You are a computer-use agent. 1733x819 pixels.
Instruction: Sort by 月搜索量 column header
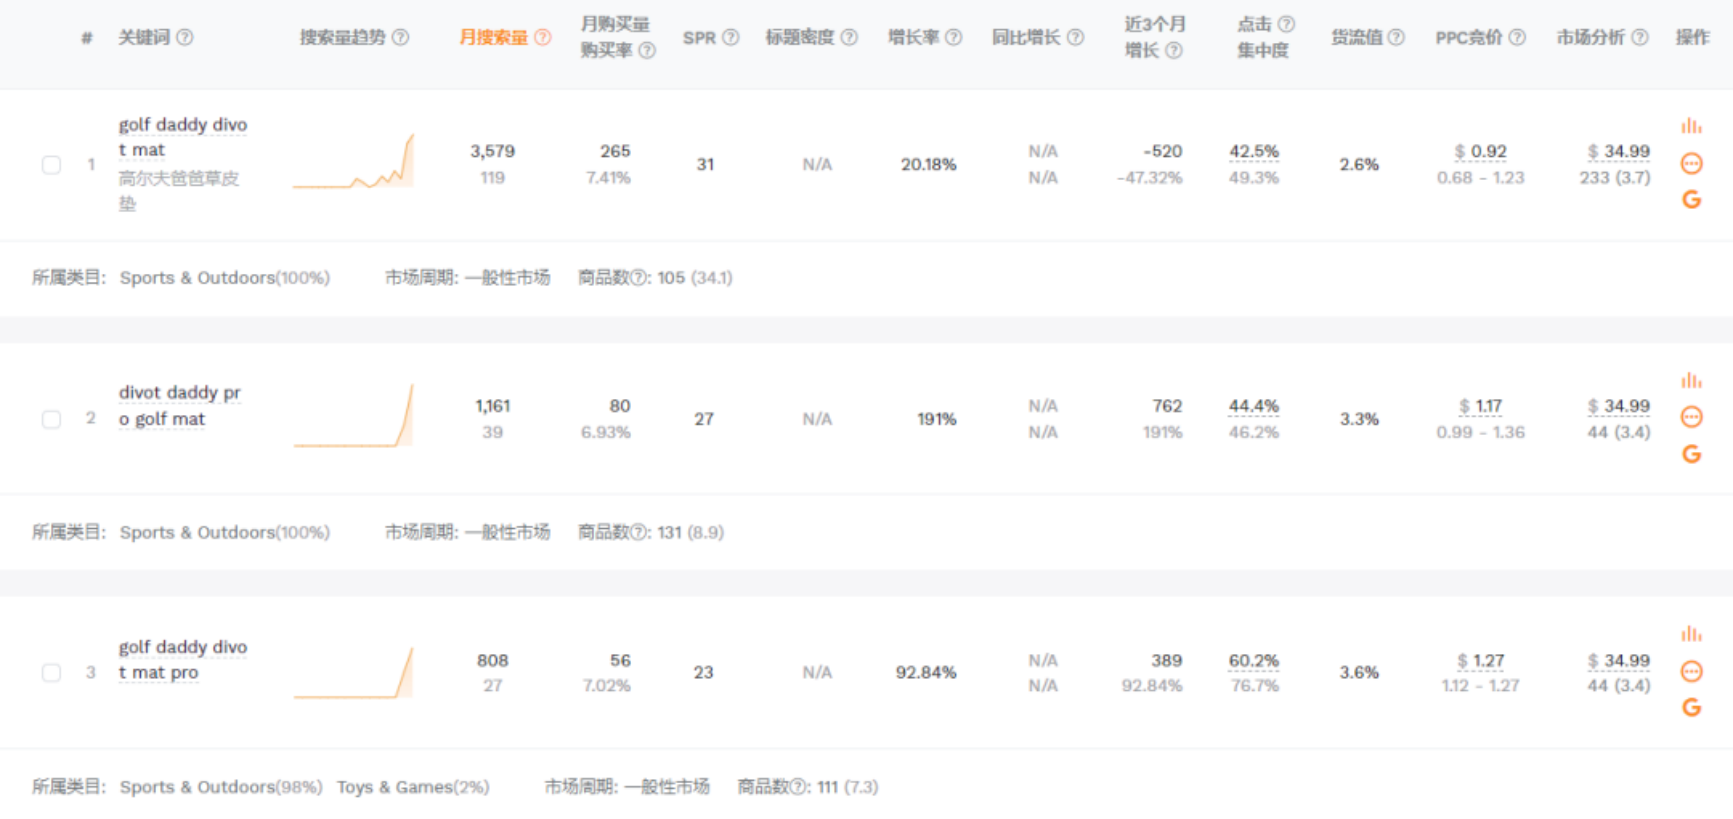pos(493,37)
